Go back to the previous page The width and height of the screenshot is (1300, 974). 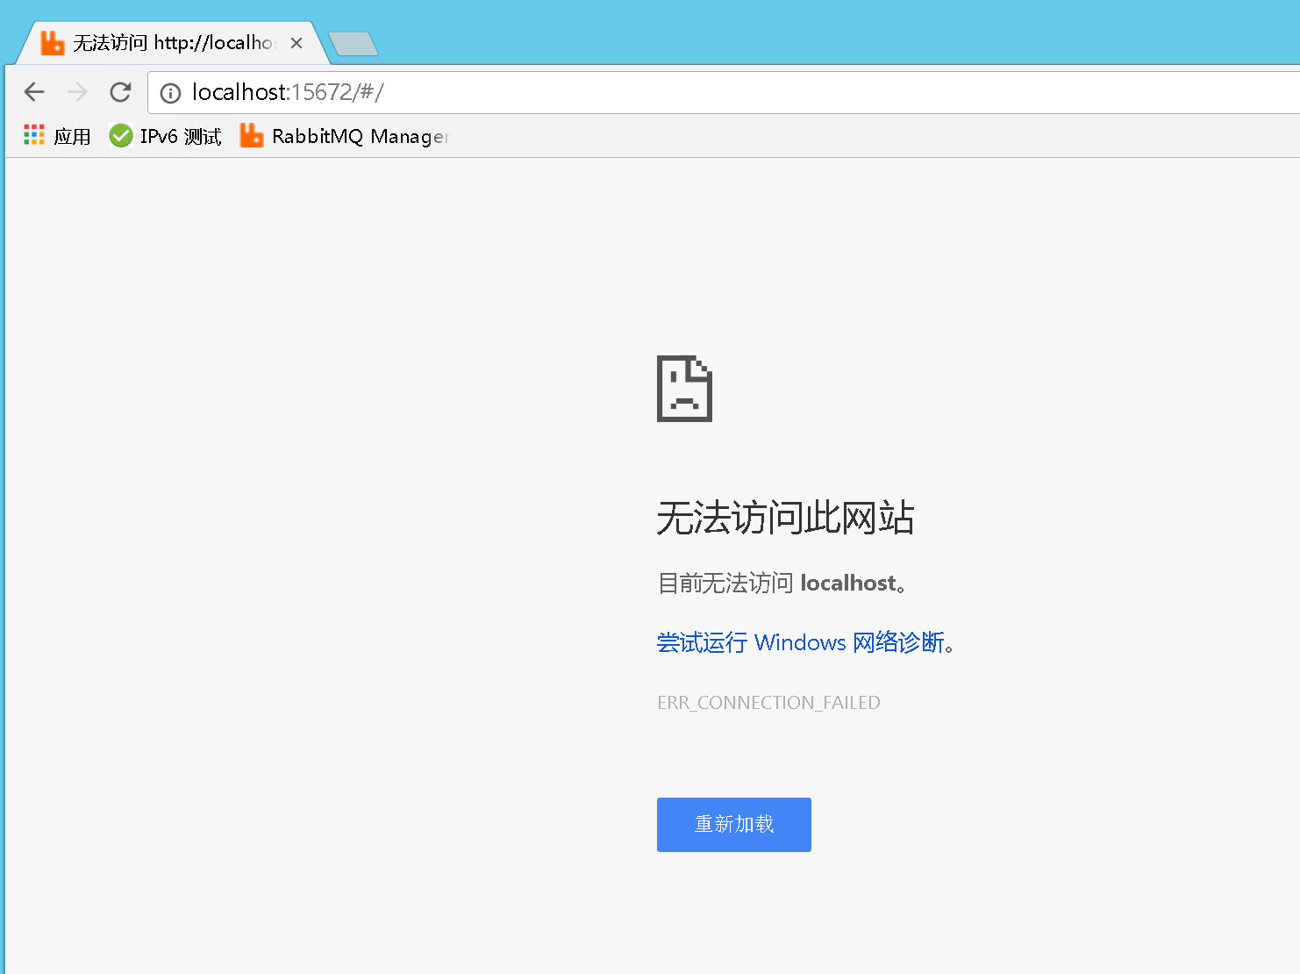(34, 92)
